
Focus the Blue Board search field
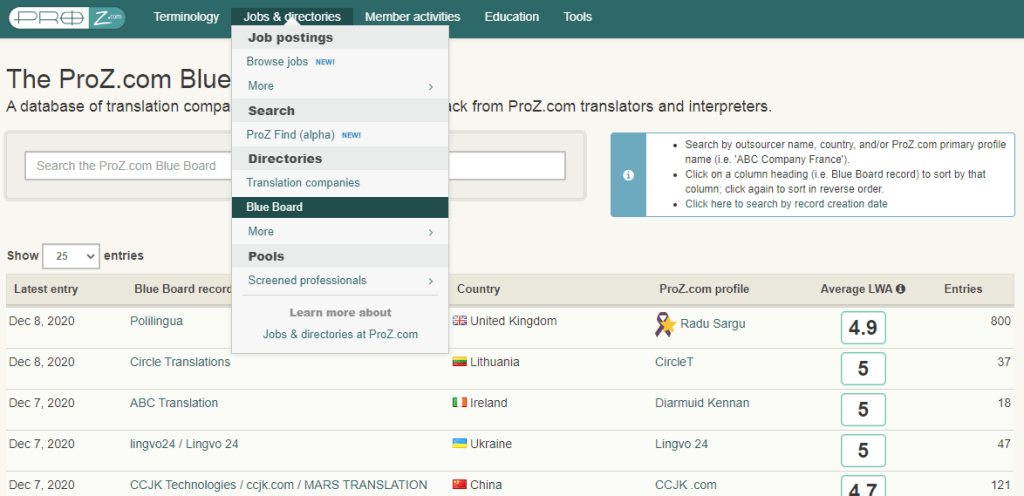(295, 166)
